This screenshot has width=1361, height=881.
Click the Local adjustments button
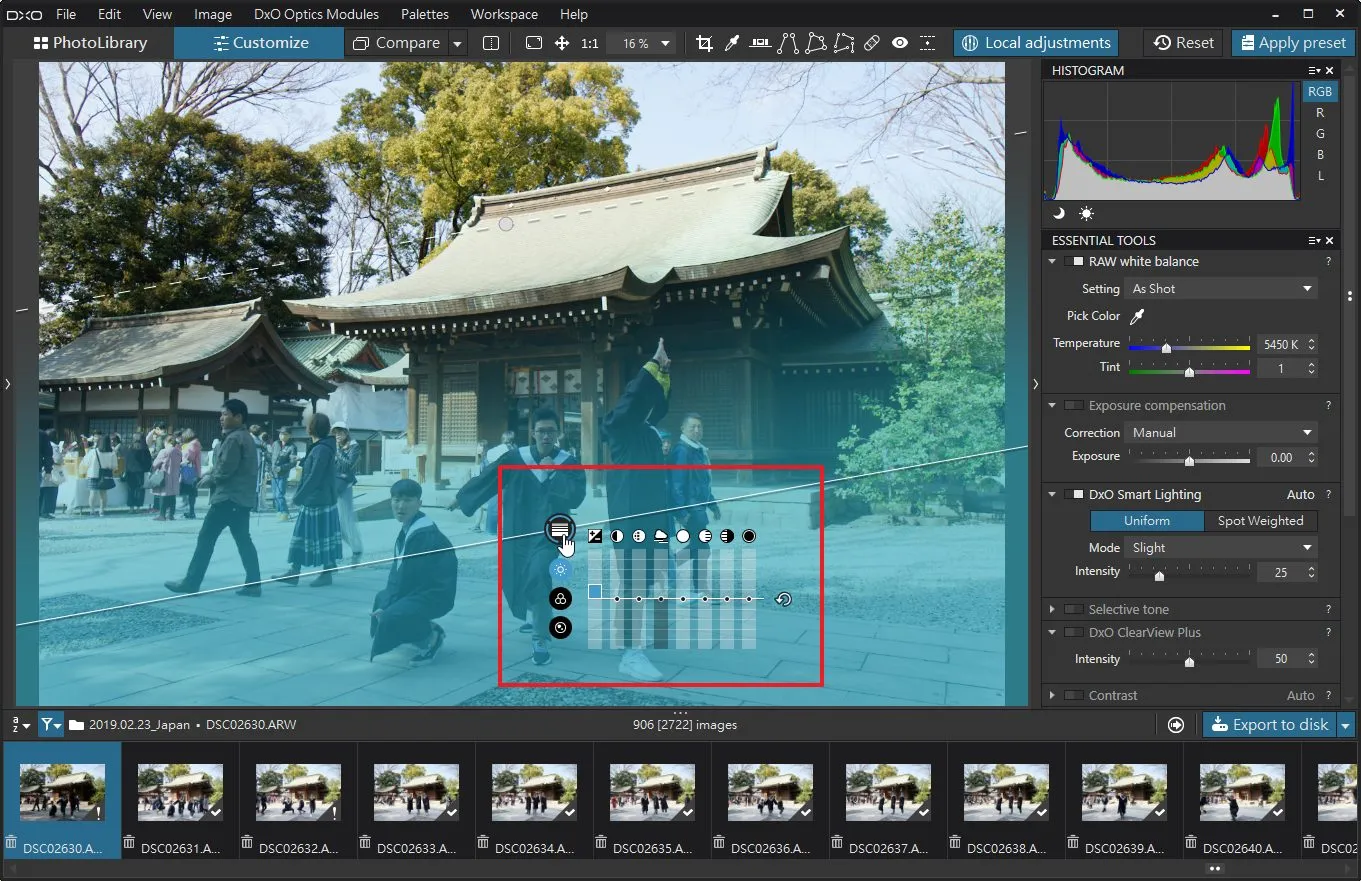pos(1036,43)
